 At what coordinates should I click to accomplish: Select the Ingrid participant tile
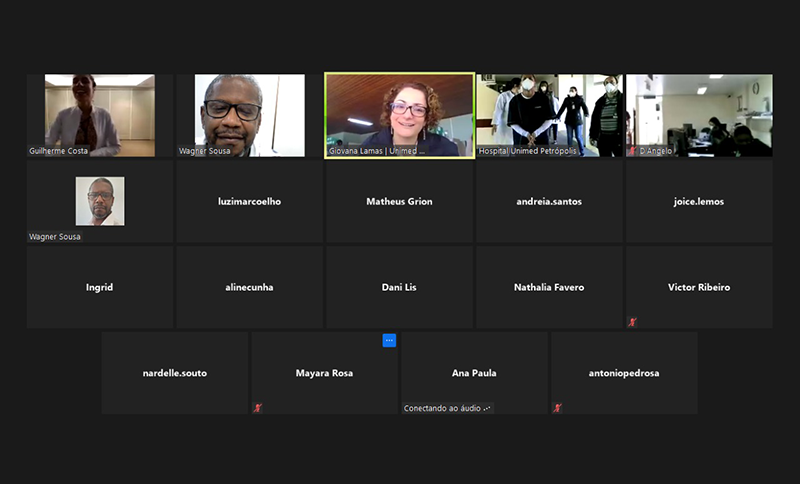(100, 287)
